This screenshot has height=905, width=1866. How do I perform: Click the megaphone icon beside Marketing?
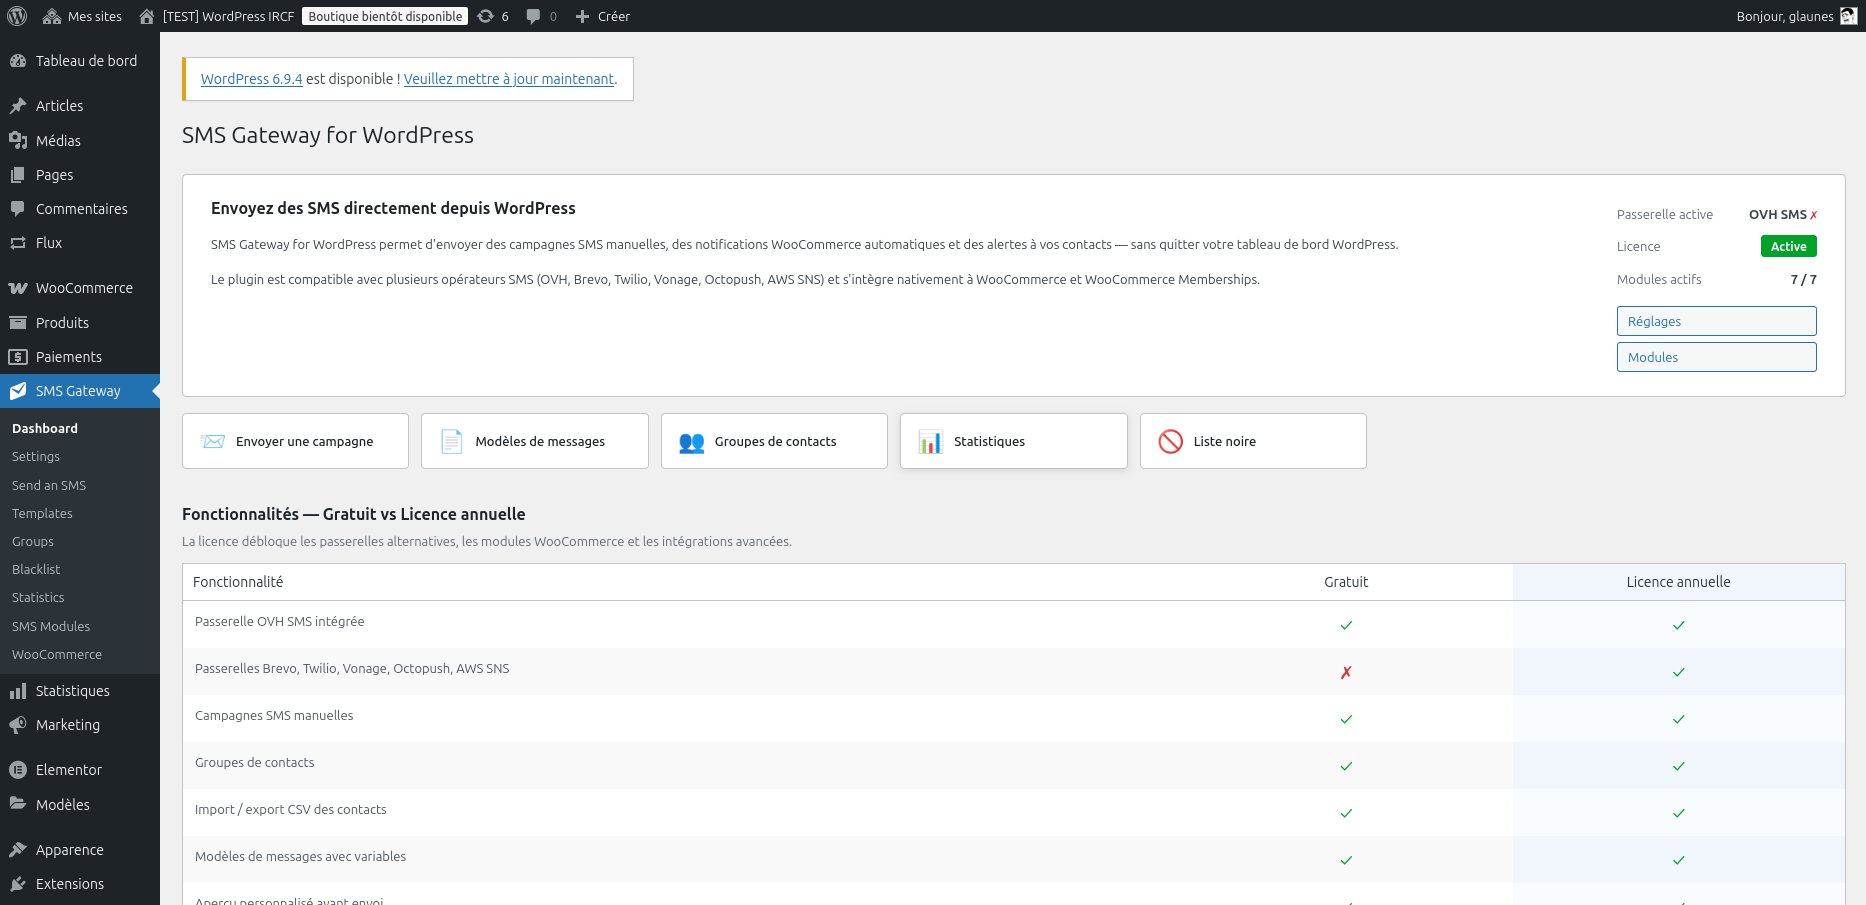tap(18, 725)
